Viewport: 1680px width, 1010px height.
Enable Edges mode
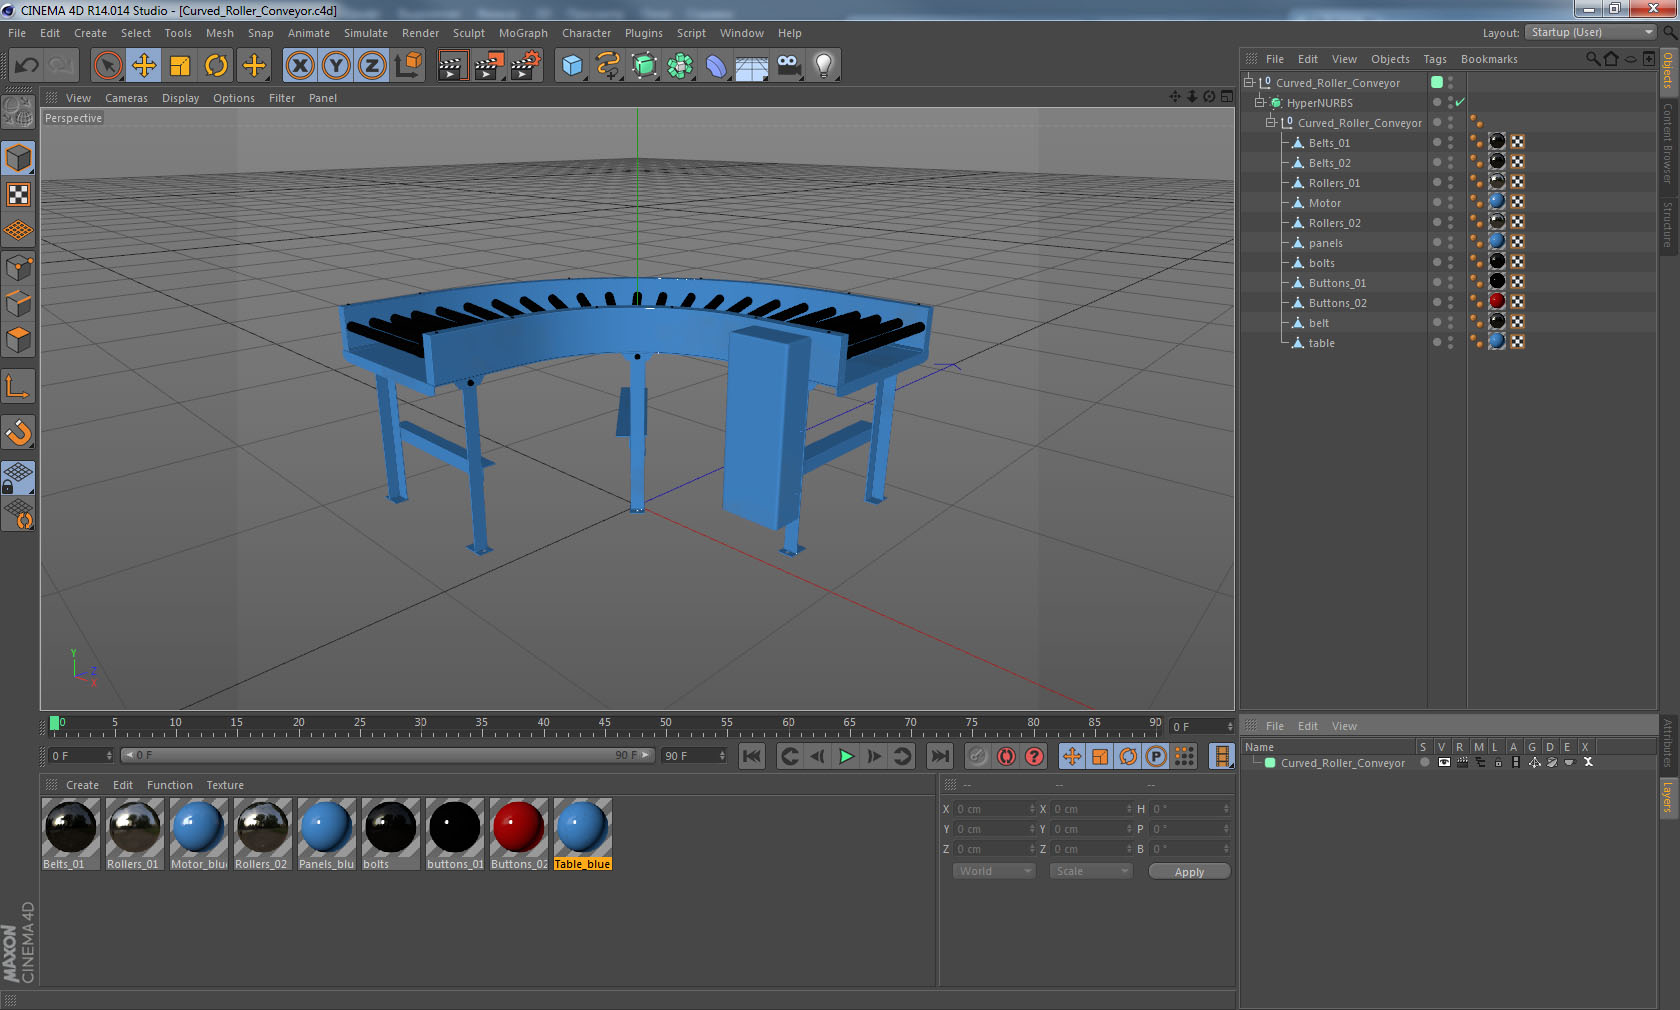coord(18,303)
